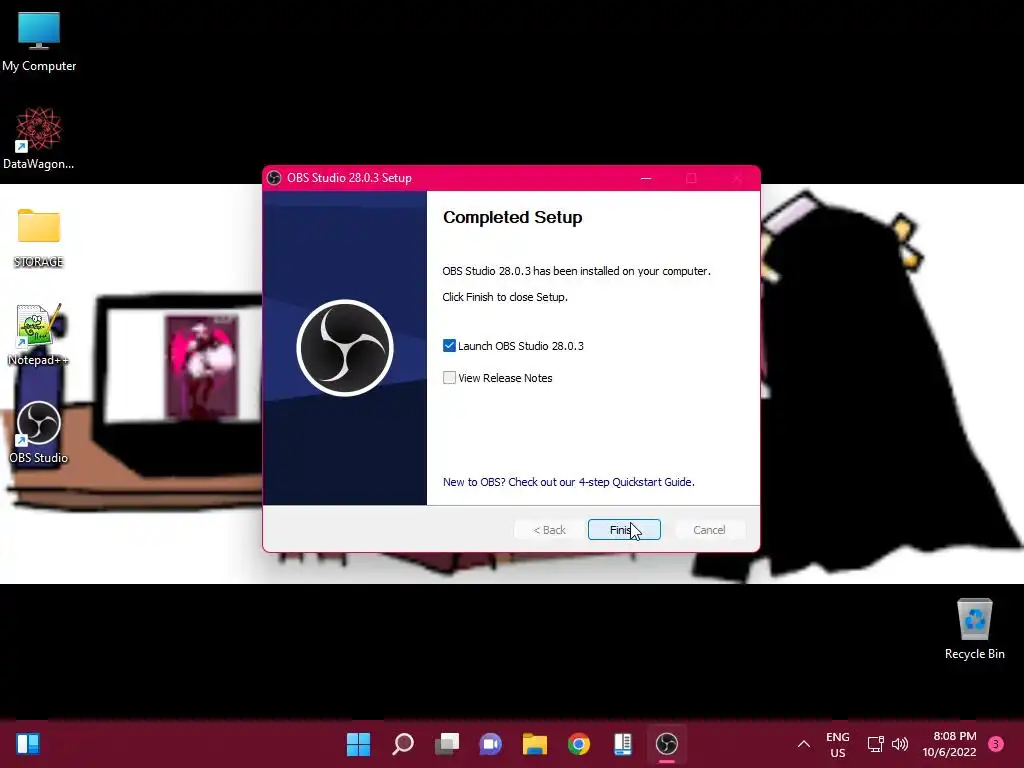This screenshot has width=1024, height=768.
Task: Open the Windows Start menu
Action: (359, 744)
